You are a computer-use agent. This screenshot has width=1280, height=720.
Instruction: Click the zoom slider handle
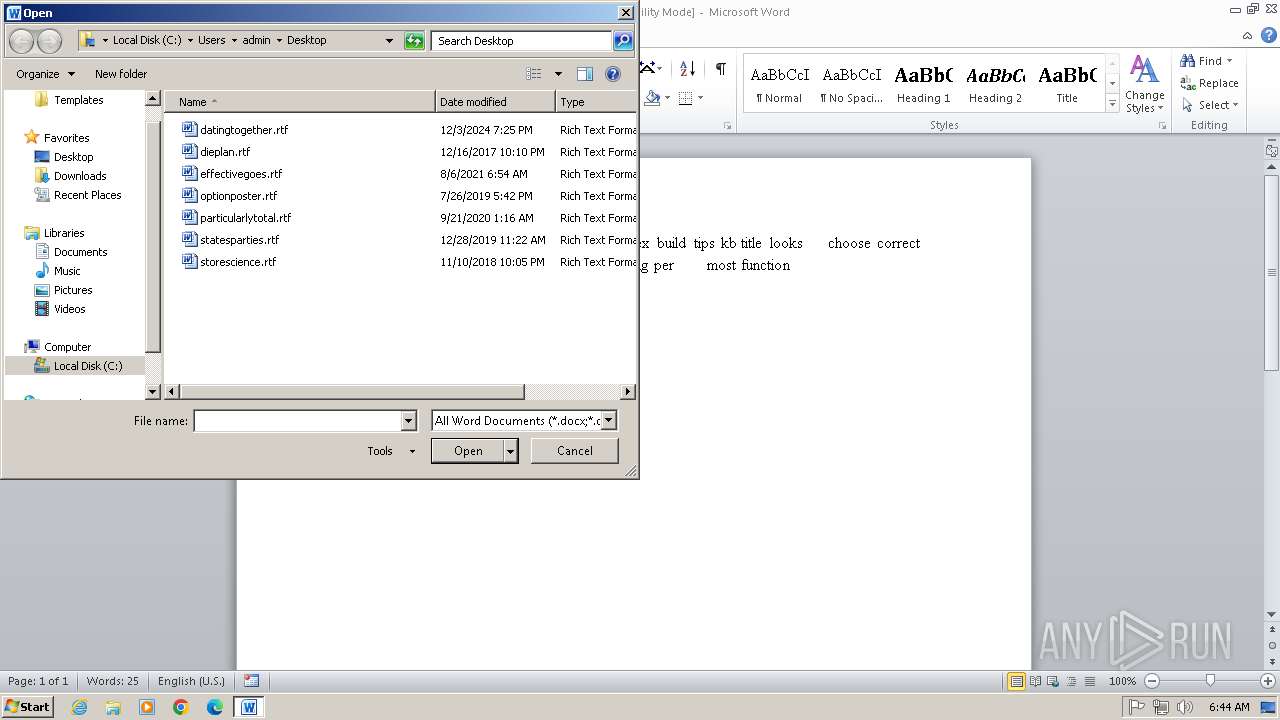[x=1210, y=681]
